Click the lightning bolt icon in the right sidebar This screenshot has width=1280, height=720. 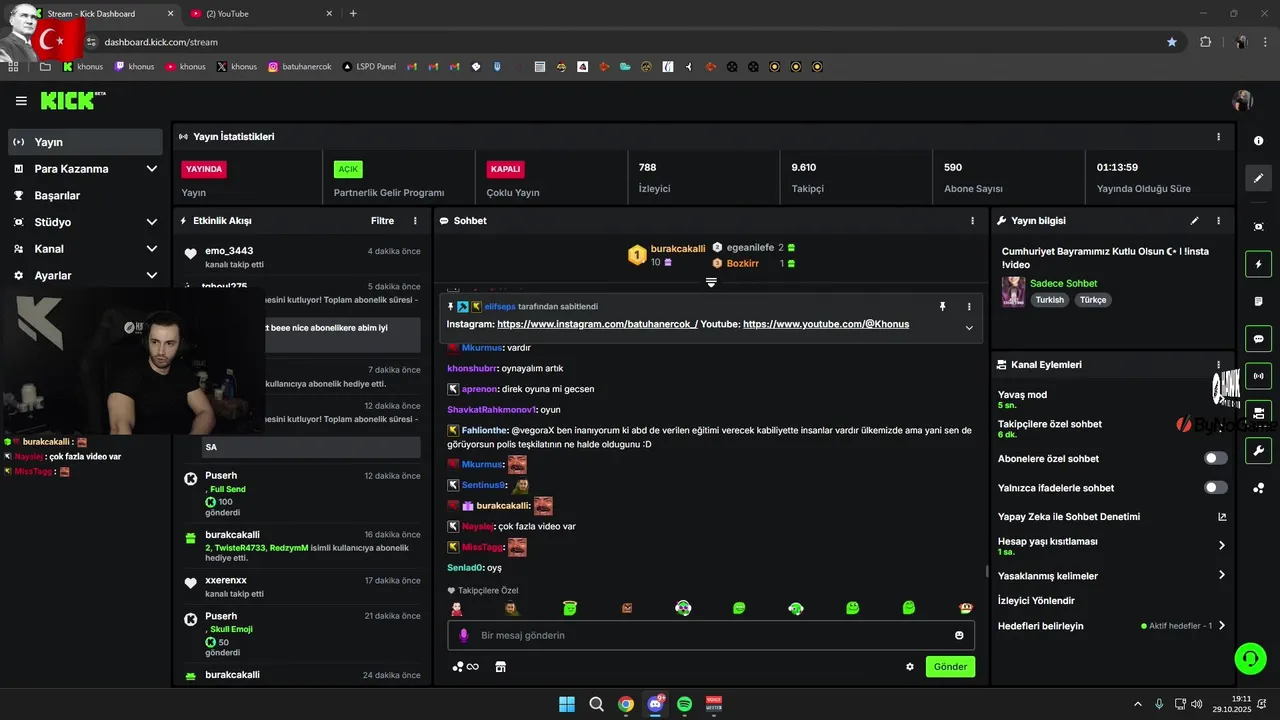coord(1258,264)
